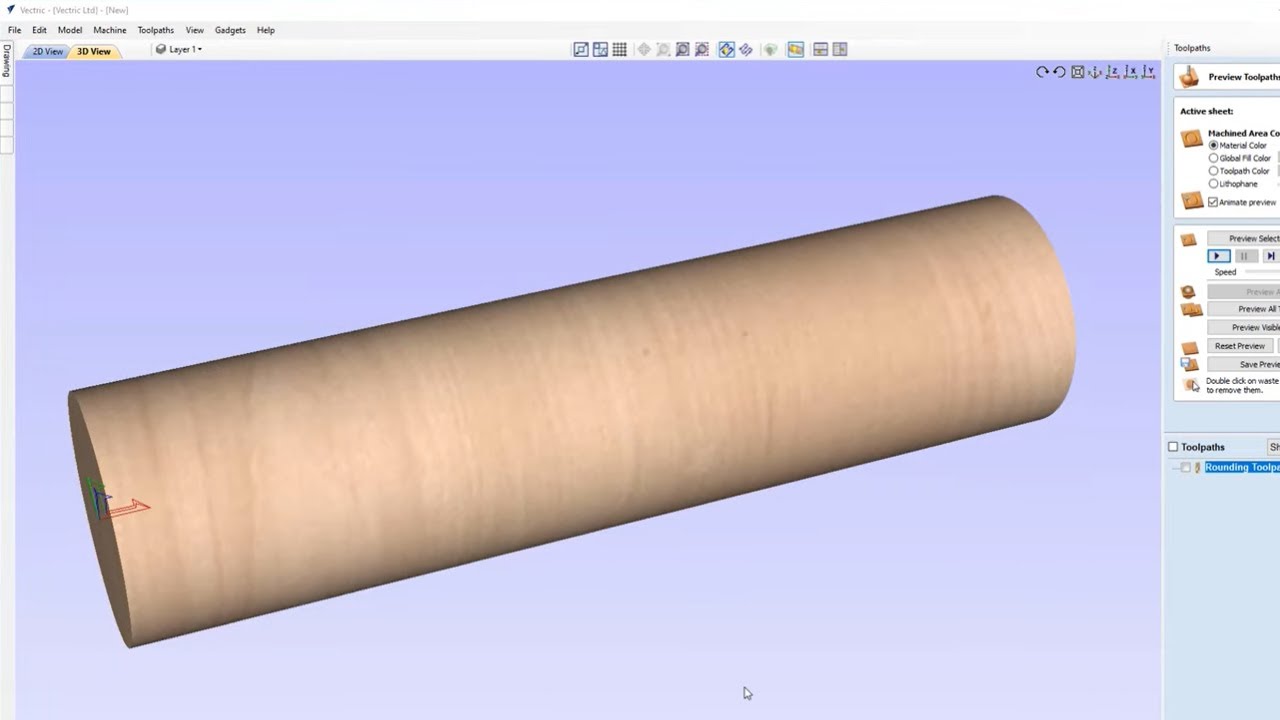1280x720 pixels.
Task: Select the isometric view axis icon
Action: click(x=1095, y=72)
